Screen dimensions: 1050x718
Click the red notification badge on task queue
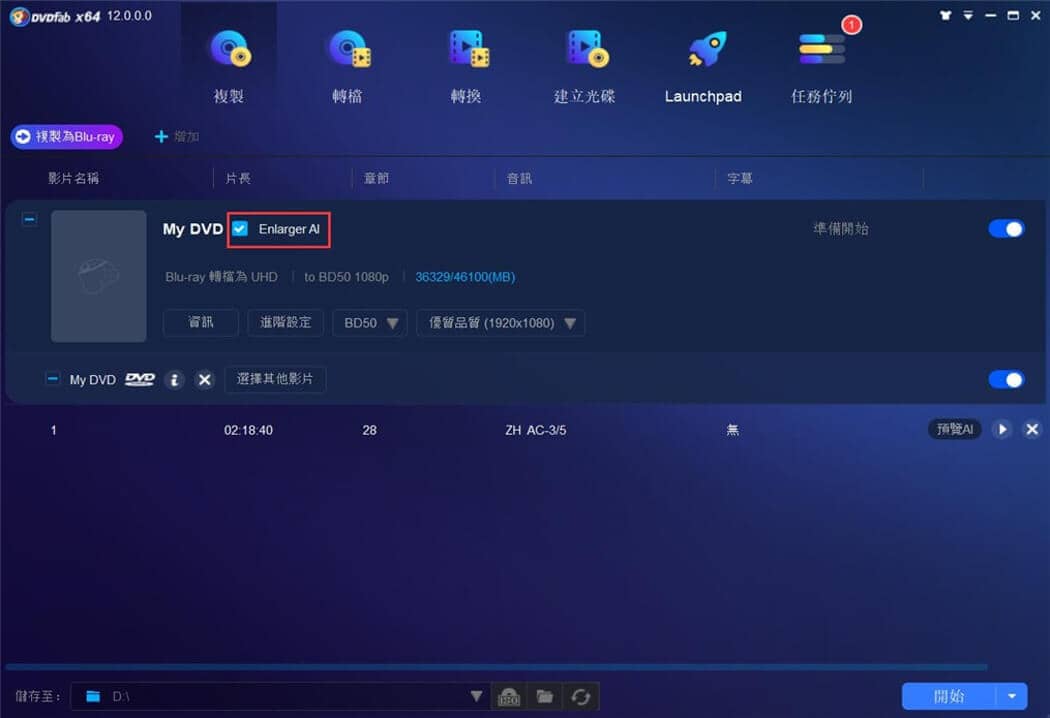point(851,25)
